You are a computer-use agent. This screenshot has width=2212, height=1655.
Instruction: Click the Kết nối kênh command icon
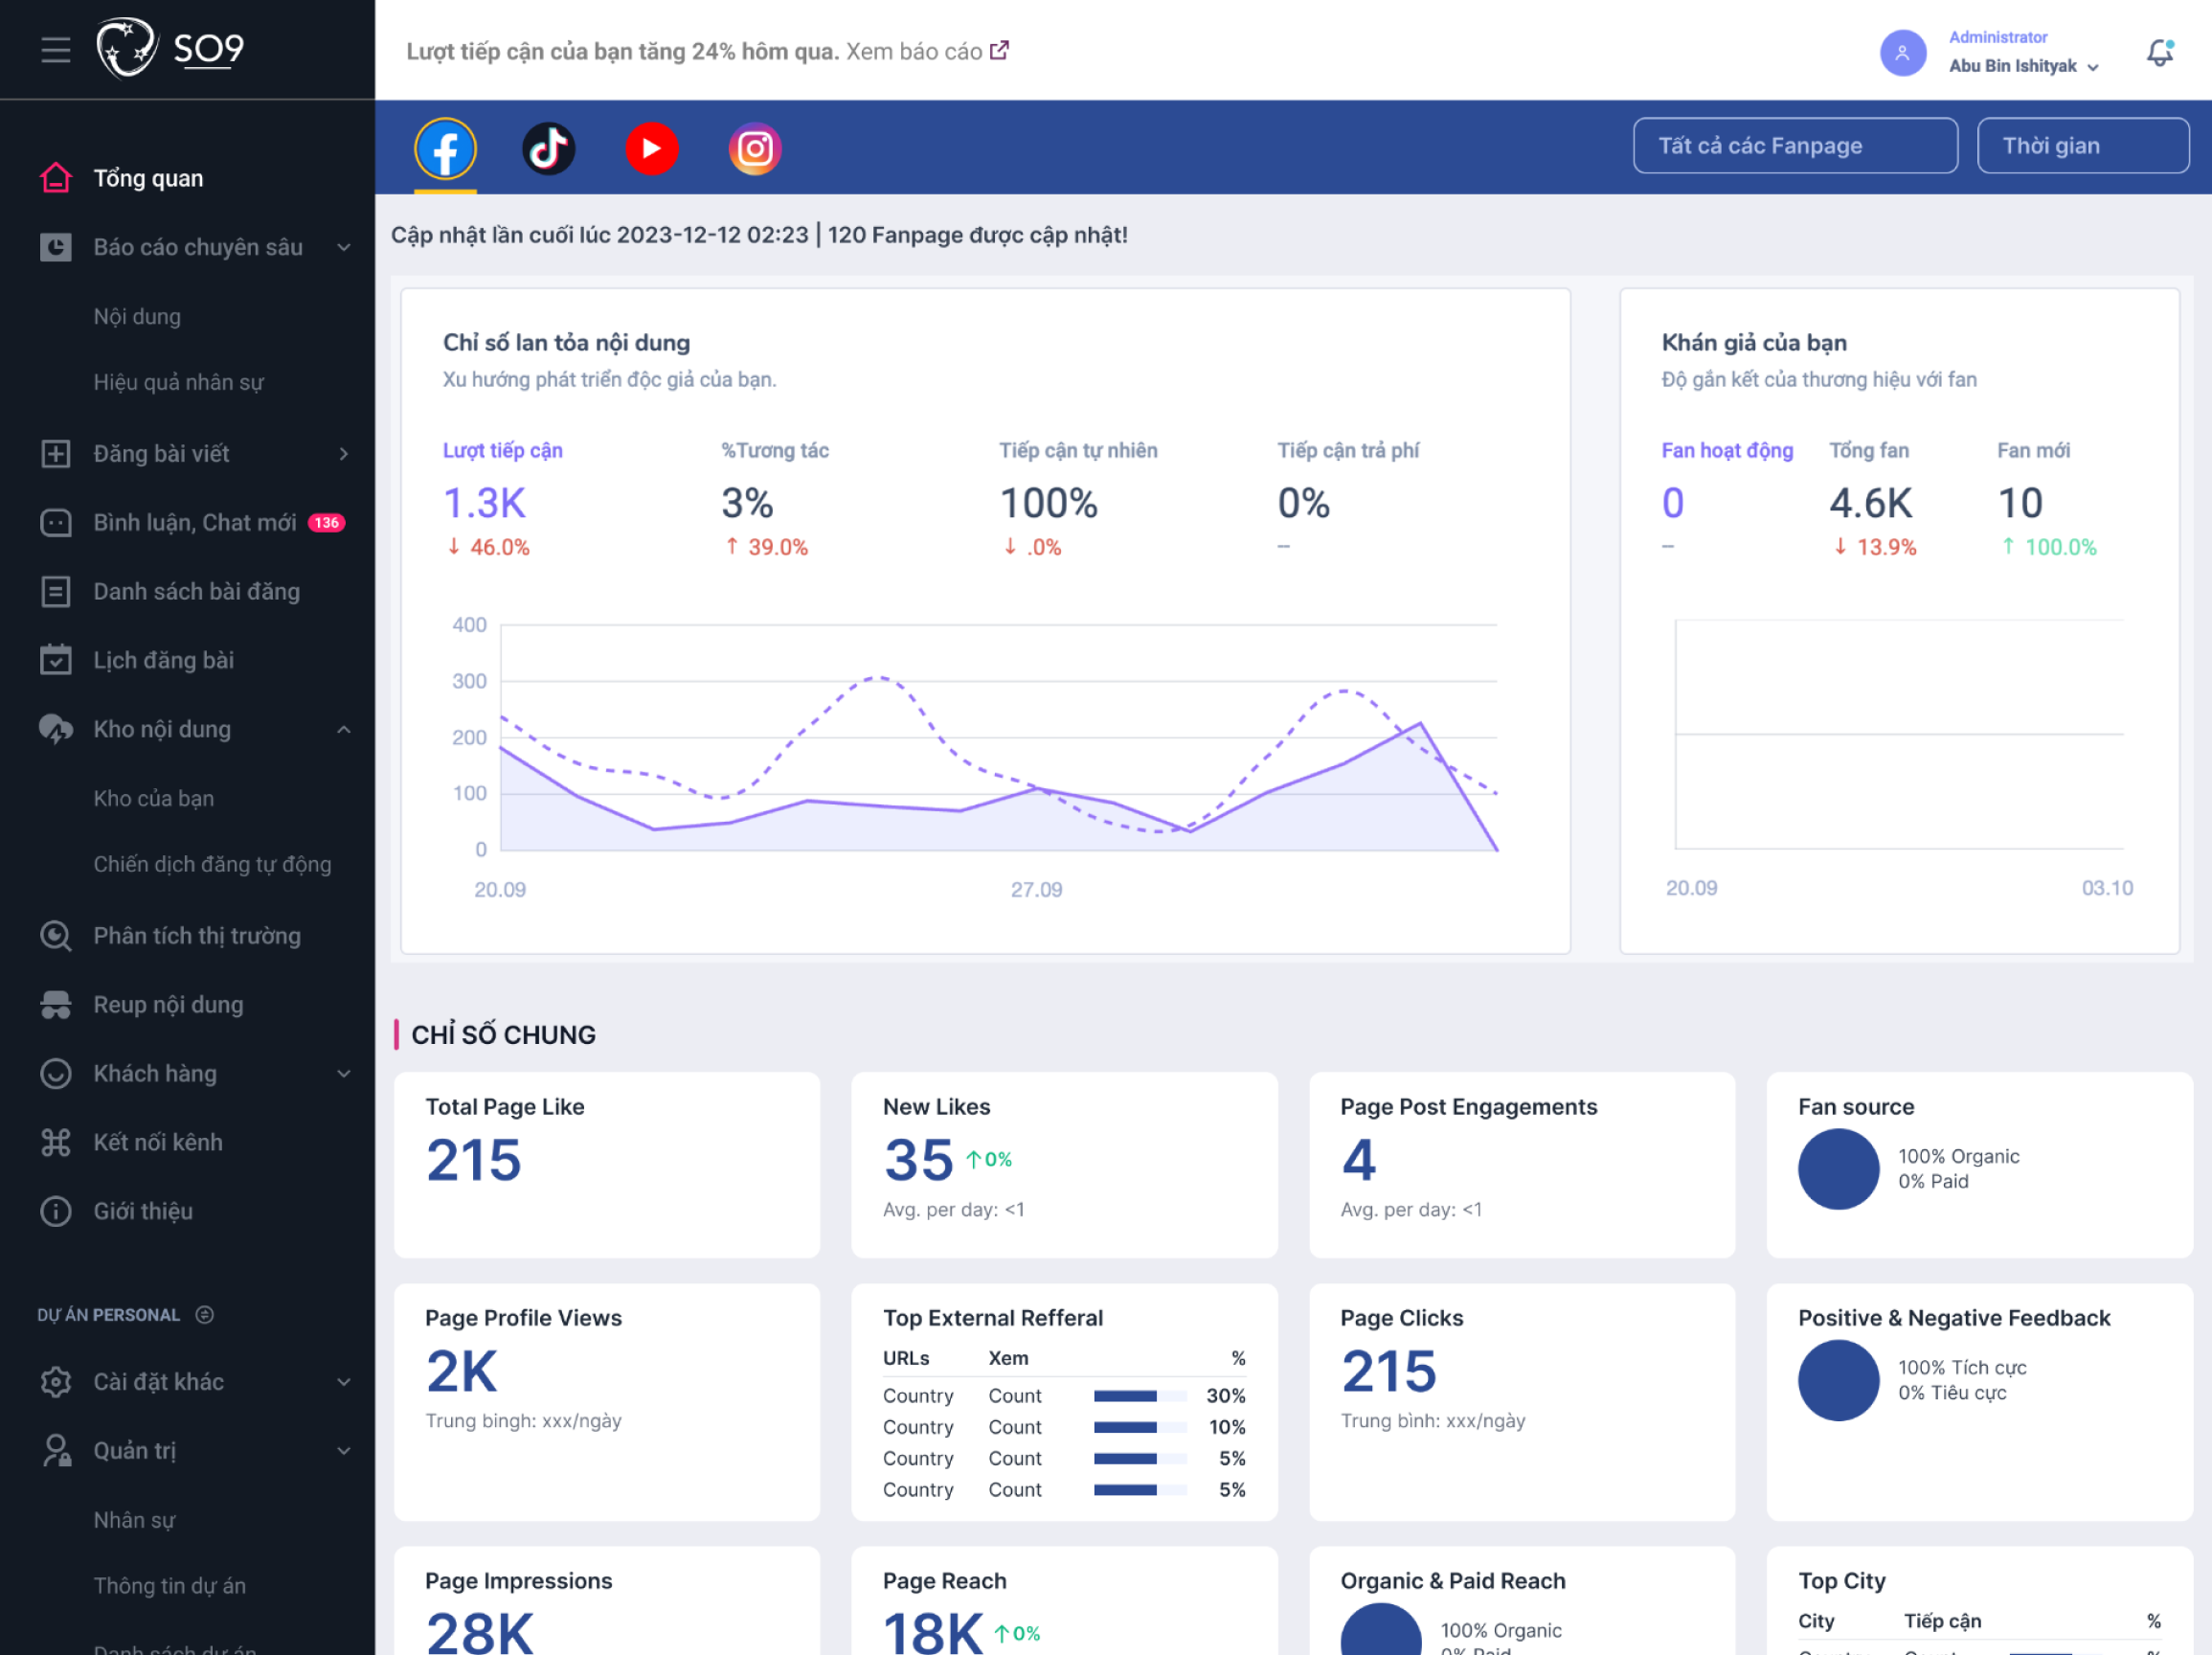point(56,1143)
